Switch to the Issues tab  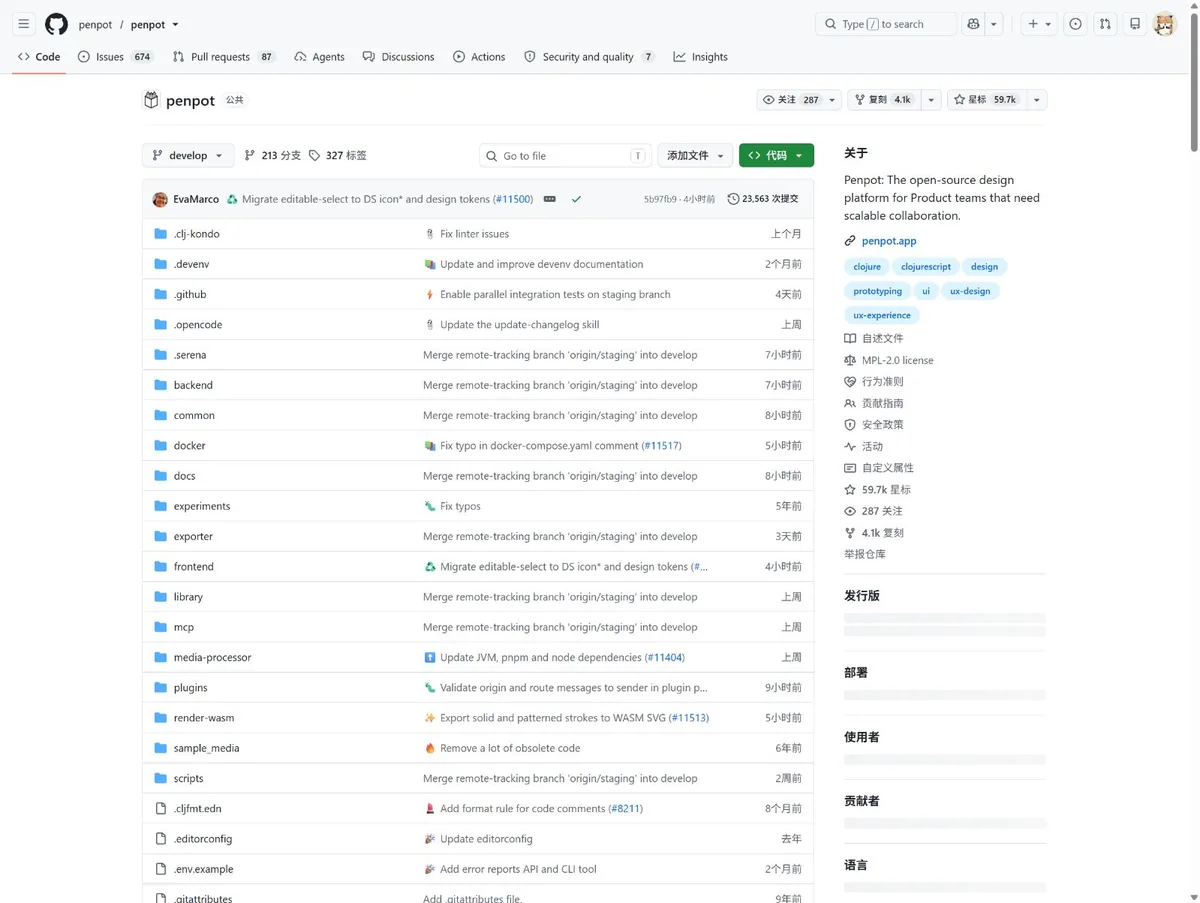pos(115,57)
